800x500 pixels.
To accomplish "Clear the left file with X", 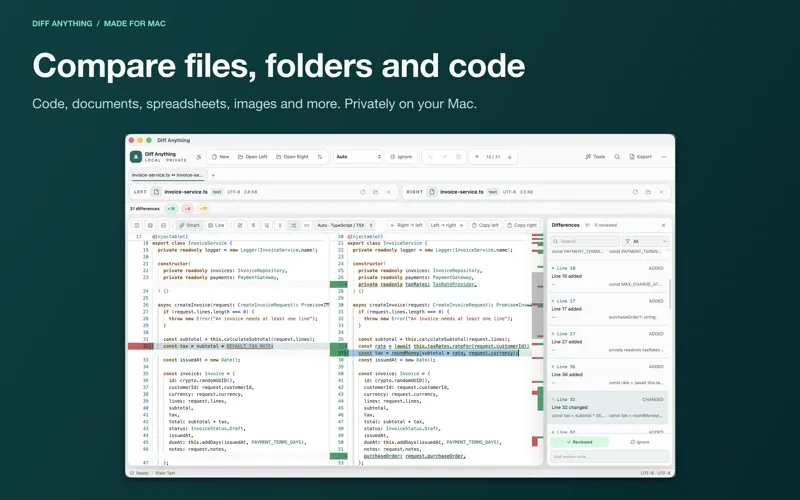I will (x=389, y=192).
